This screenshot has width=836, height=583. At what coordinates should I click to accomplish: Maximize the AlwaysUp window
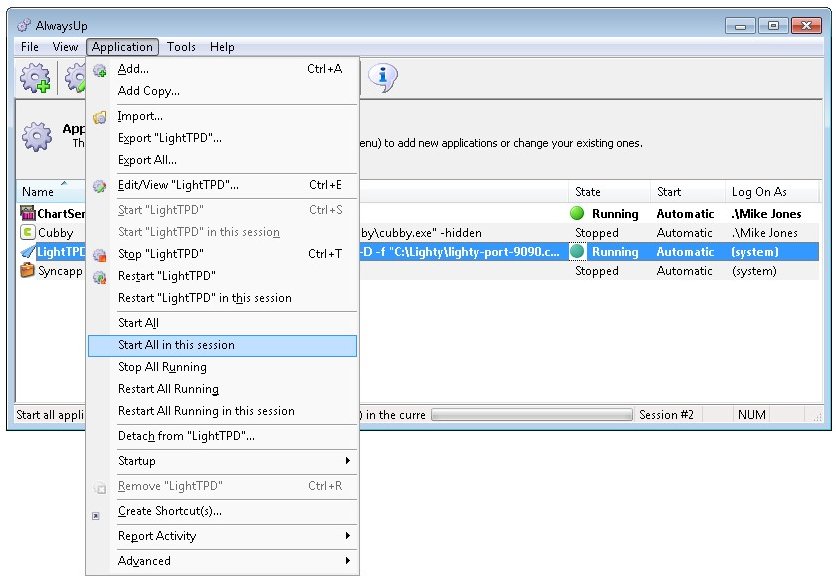773,25
